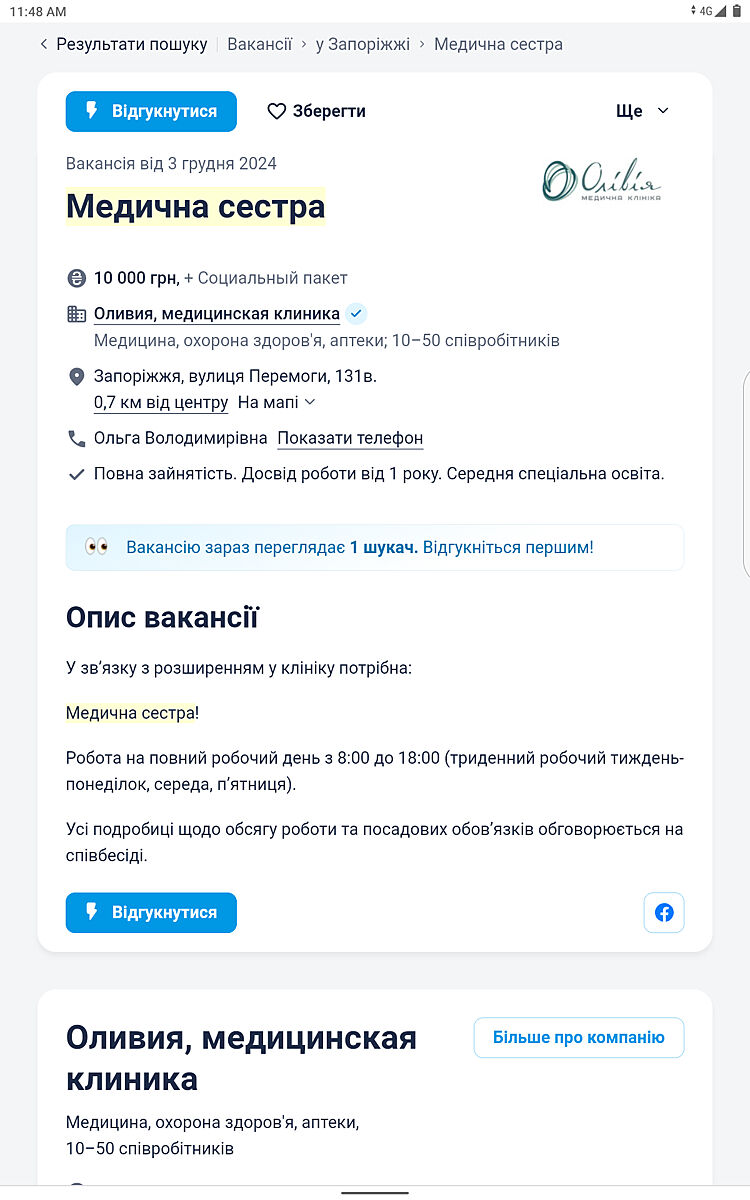Viewport: 750px width, 1200px height.
Task: Click the Олівія clinic logo
Action: coord(602,180)
